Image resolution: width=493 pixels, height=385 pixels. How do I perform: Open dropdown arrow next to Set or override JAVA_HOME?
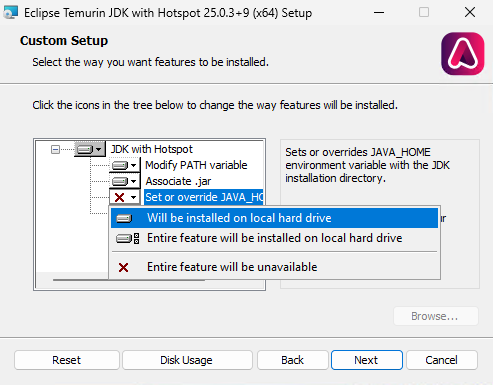133,197
